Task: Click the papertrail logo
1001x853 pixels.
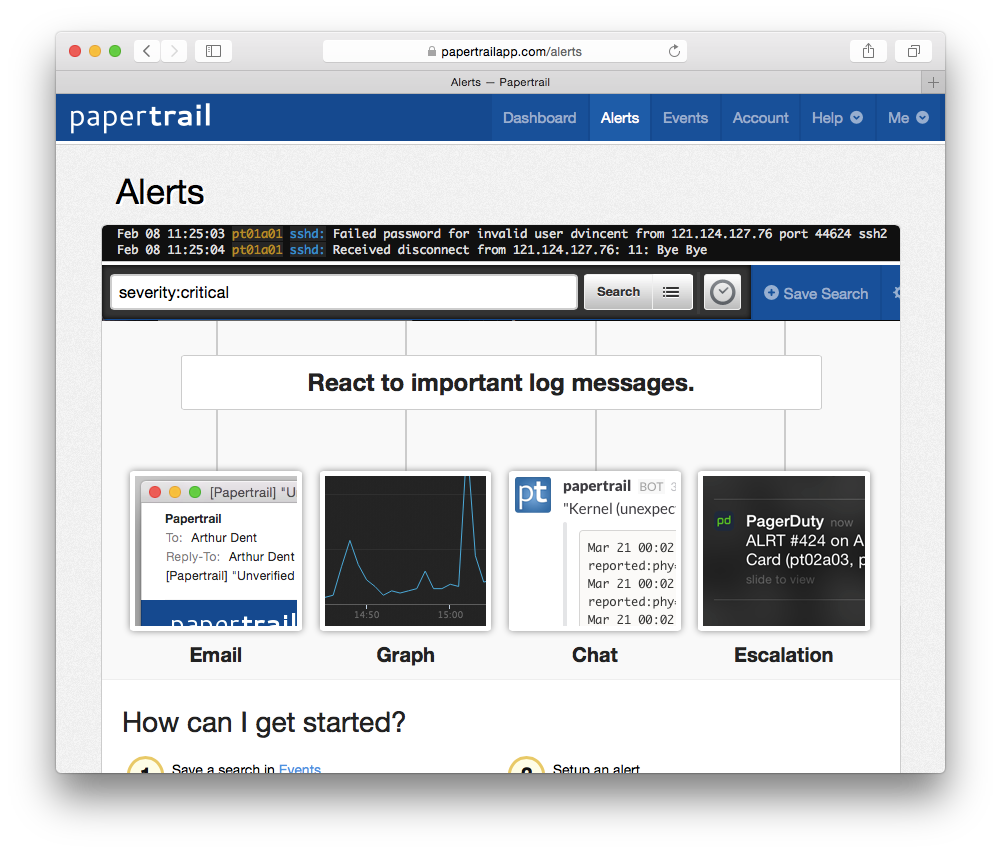Action: 140,117
